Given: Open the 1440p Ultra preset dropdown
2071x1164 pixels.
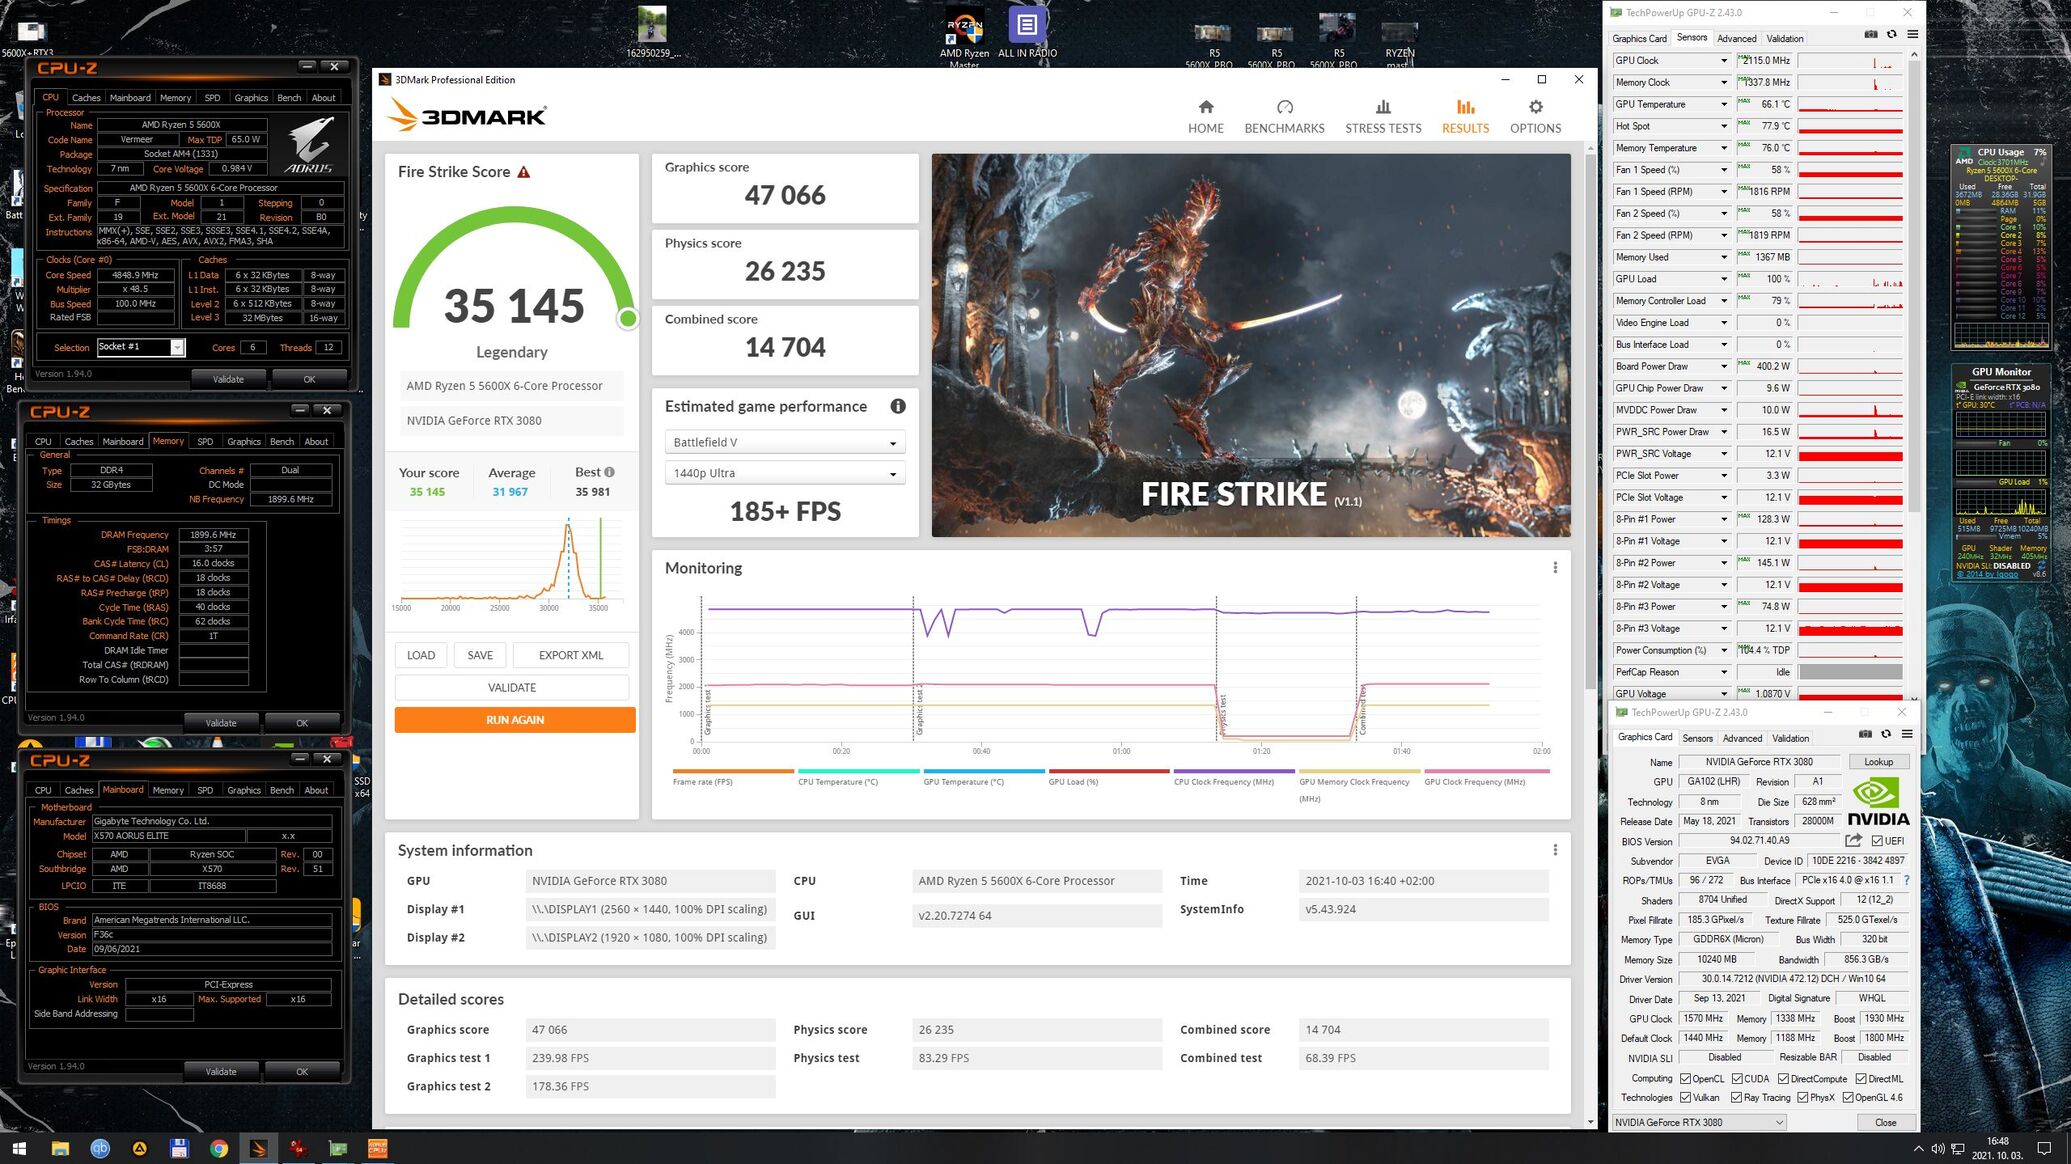Looking at the screenshot, I should [x=785, y=473].
